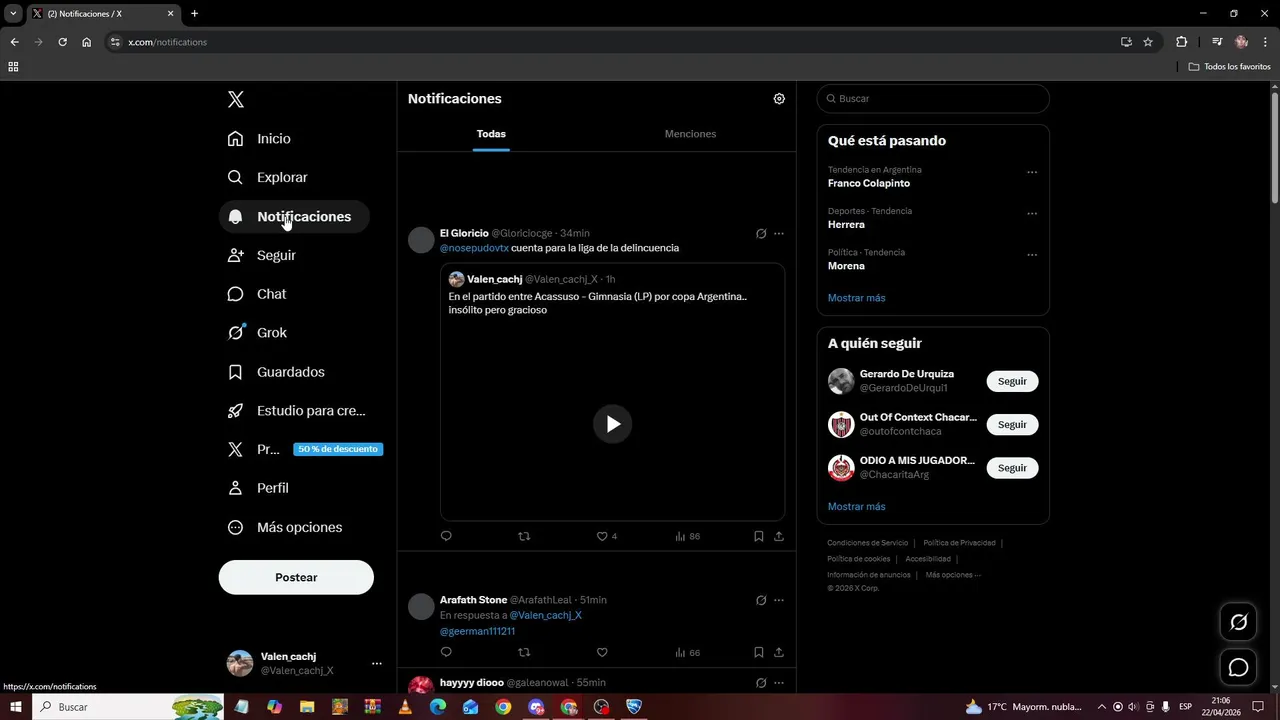
Task: Open File Explorer from taskbar
Action: [x=307, y=707]
